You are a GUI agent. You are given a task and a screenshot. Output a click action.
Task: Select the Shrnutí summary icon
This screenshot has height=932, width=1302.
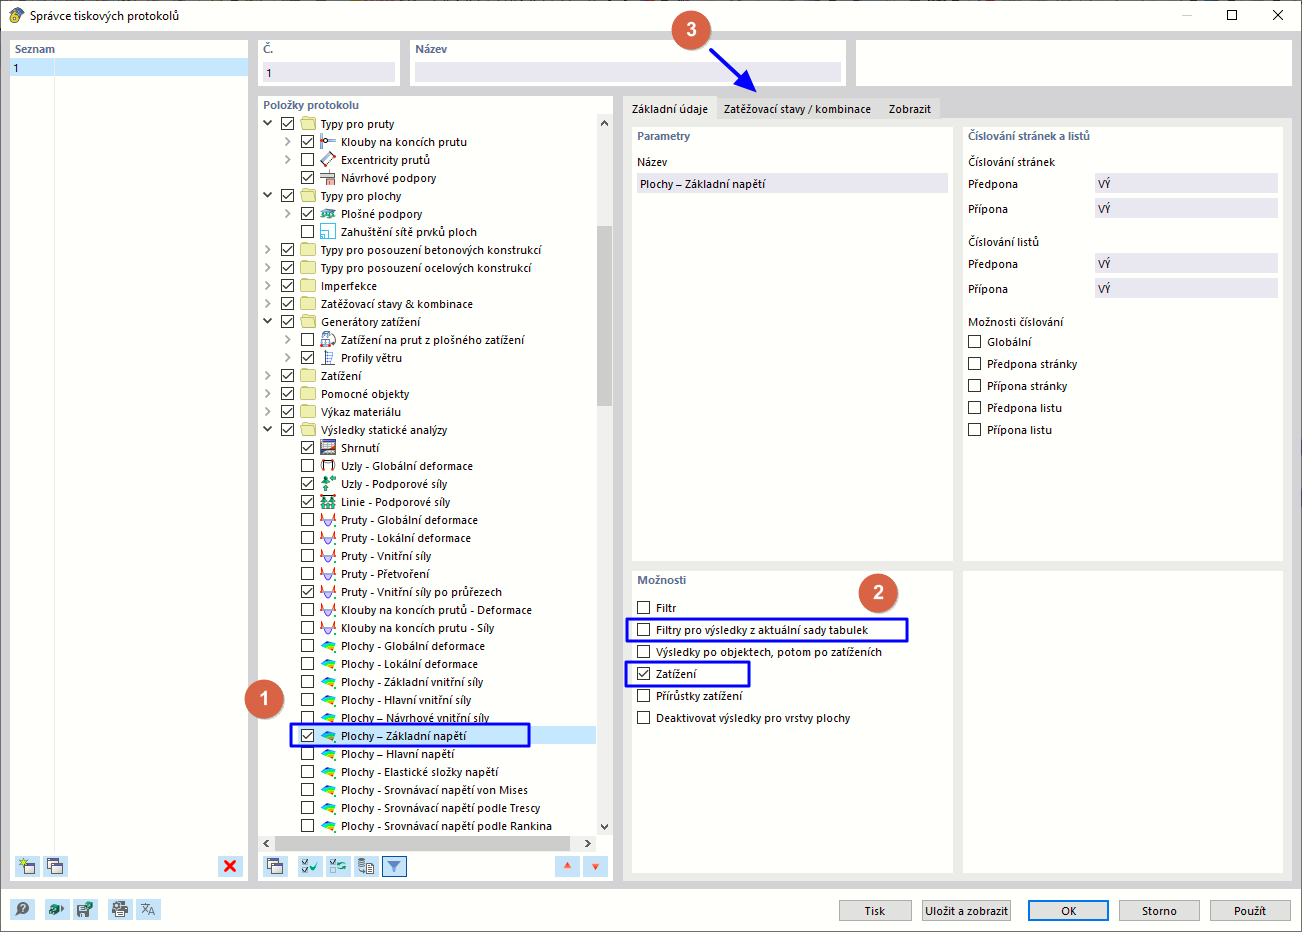[x=328, y=448]
